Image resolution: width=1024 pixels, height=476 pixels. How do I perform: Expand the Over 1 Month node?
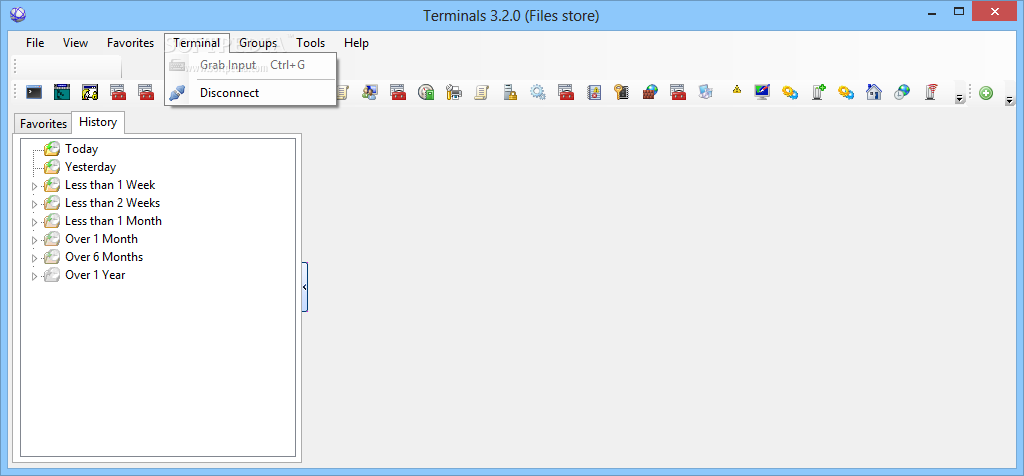pyautogui.click(x=35, y=241)
